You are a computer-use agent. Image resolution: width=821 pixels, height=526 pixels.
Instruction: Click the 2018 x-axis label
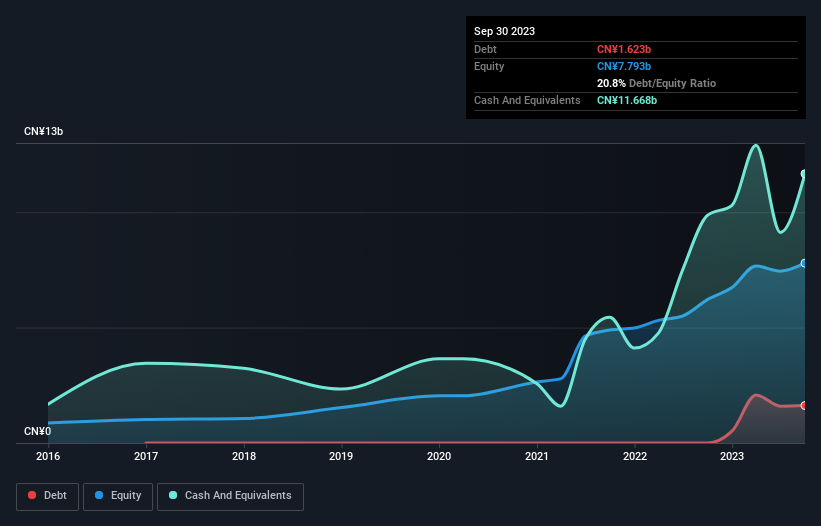(244, 456)
